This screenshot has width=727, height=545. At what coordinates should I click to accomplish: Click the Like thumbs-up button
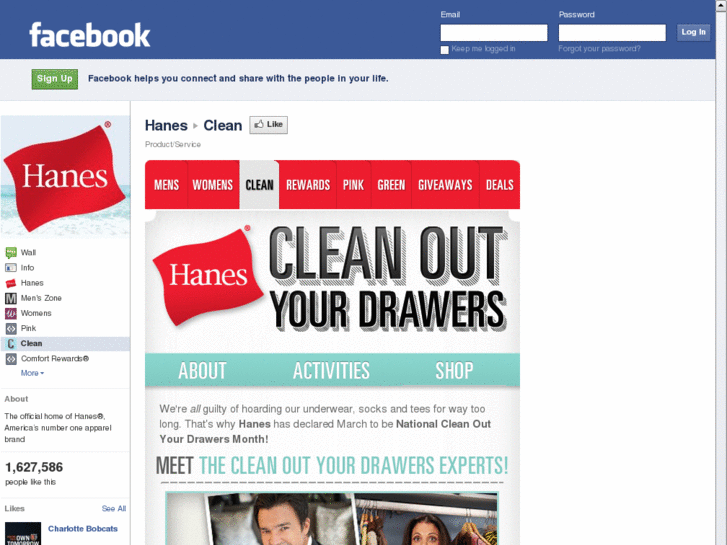click(x=268, y=125)
